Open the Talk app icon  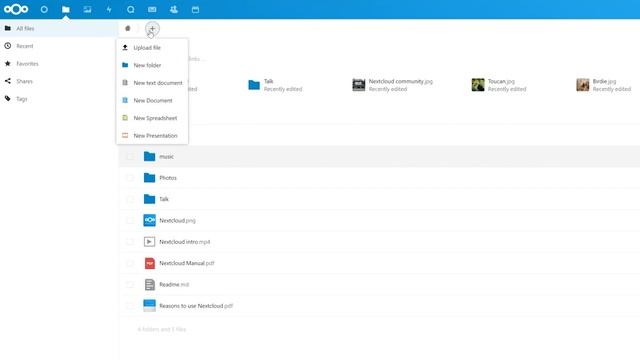131,9
